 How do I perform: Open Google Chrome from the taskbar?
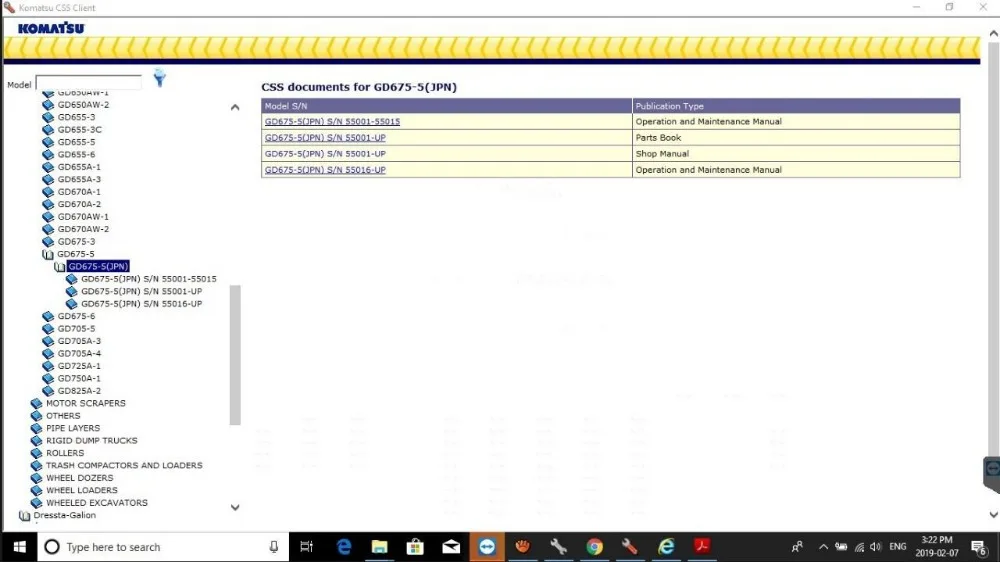(x=594, y=547)
